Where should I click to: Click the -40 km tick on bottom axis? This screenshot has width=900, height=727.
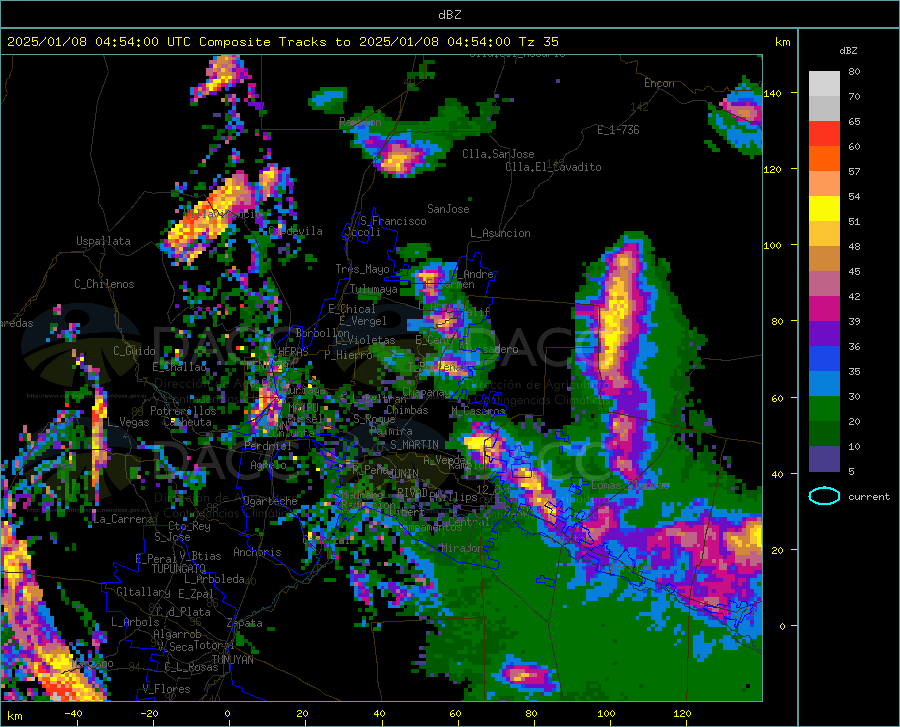click(73, 713)
